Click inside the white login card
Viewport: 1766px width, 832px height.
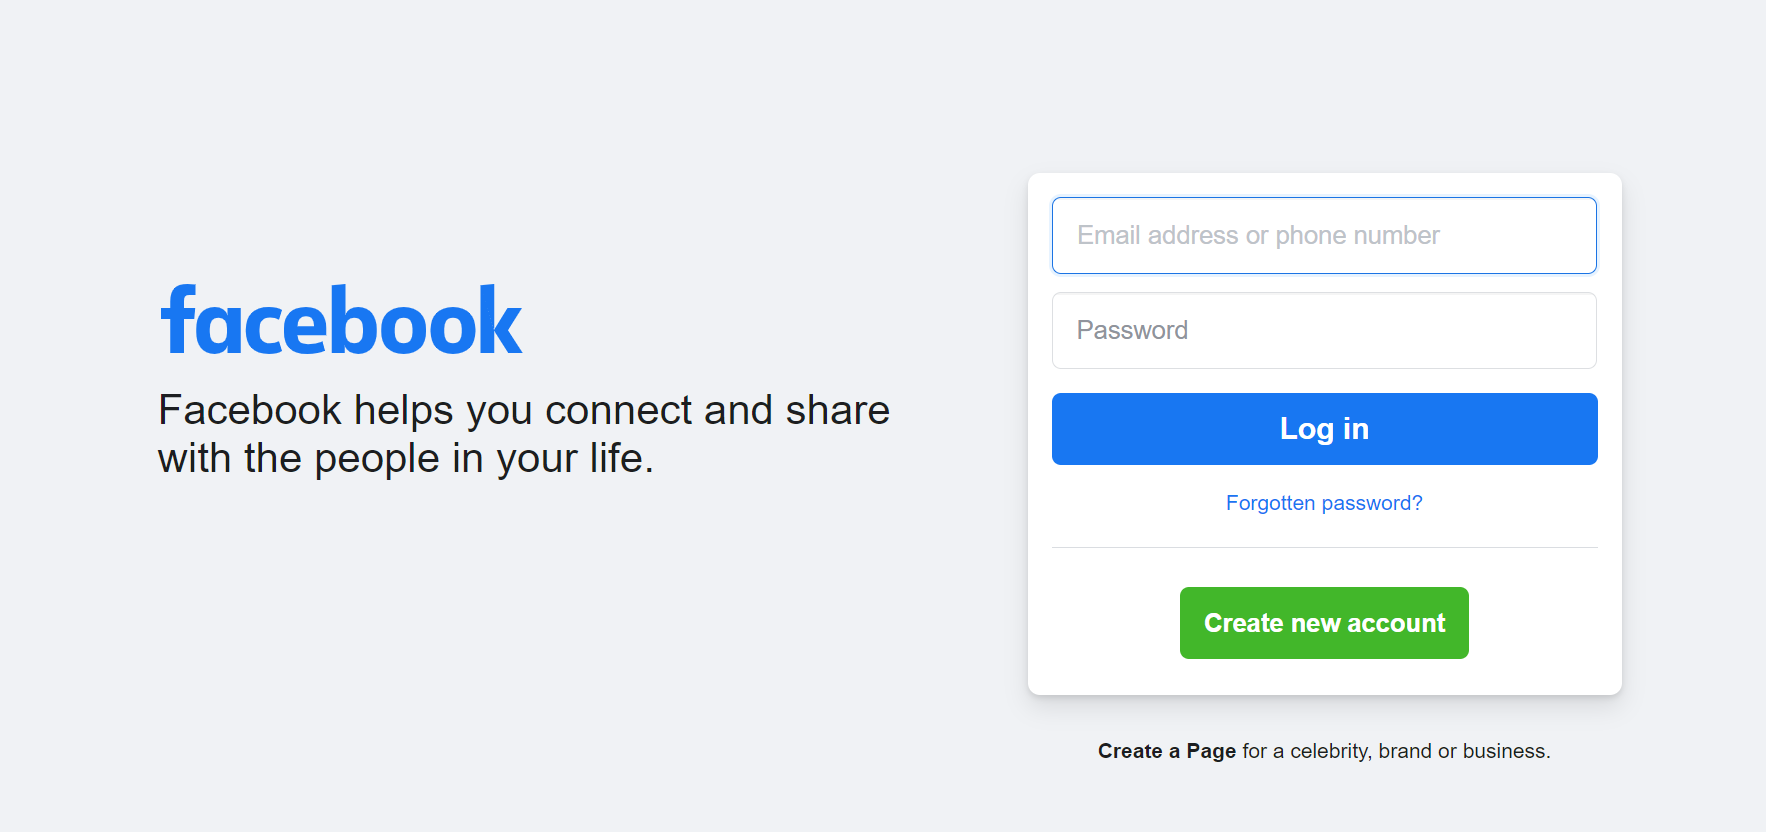(1324, 560)
